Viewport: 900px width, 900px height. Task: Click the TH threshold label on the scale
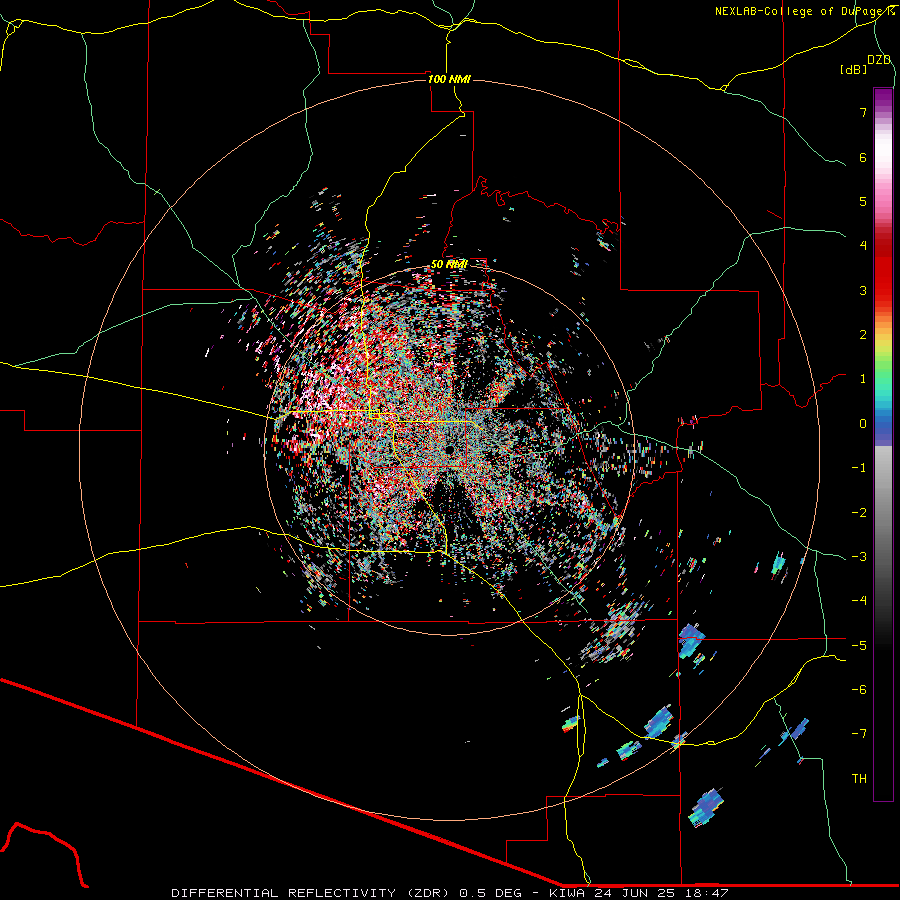coord(859,779)
